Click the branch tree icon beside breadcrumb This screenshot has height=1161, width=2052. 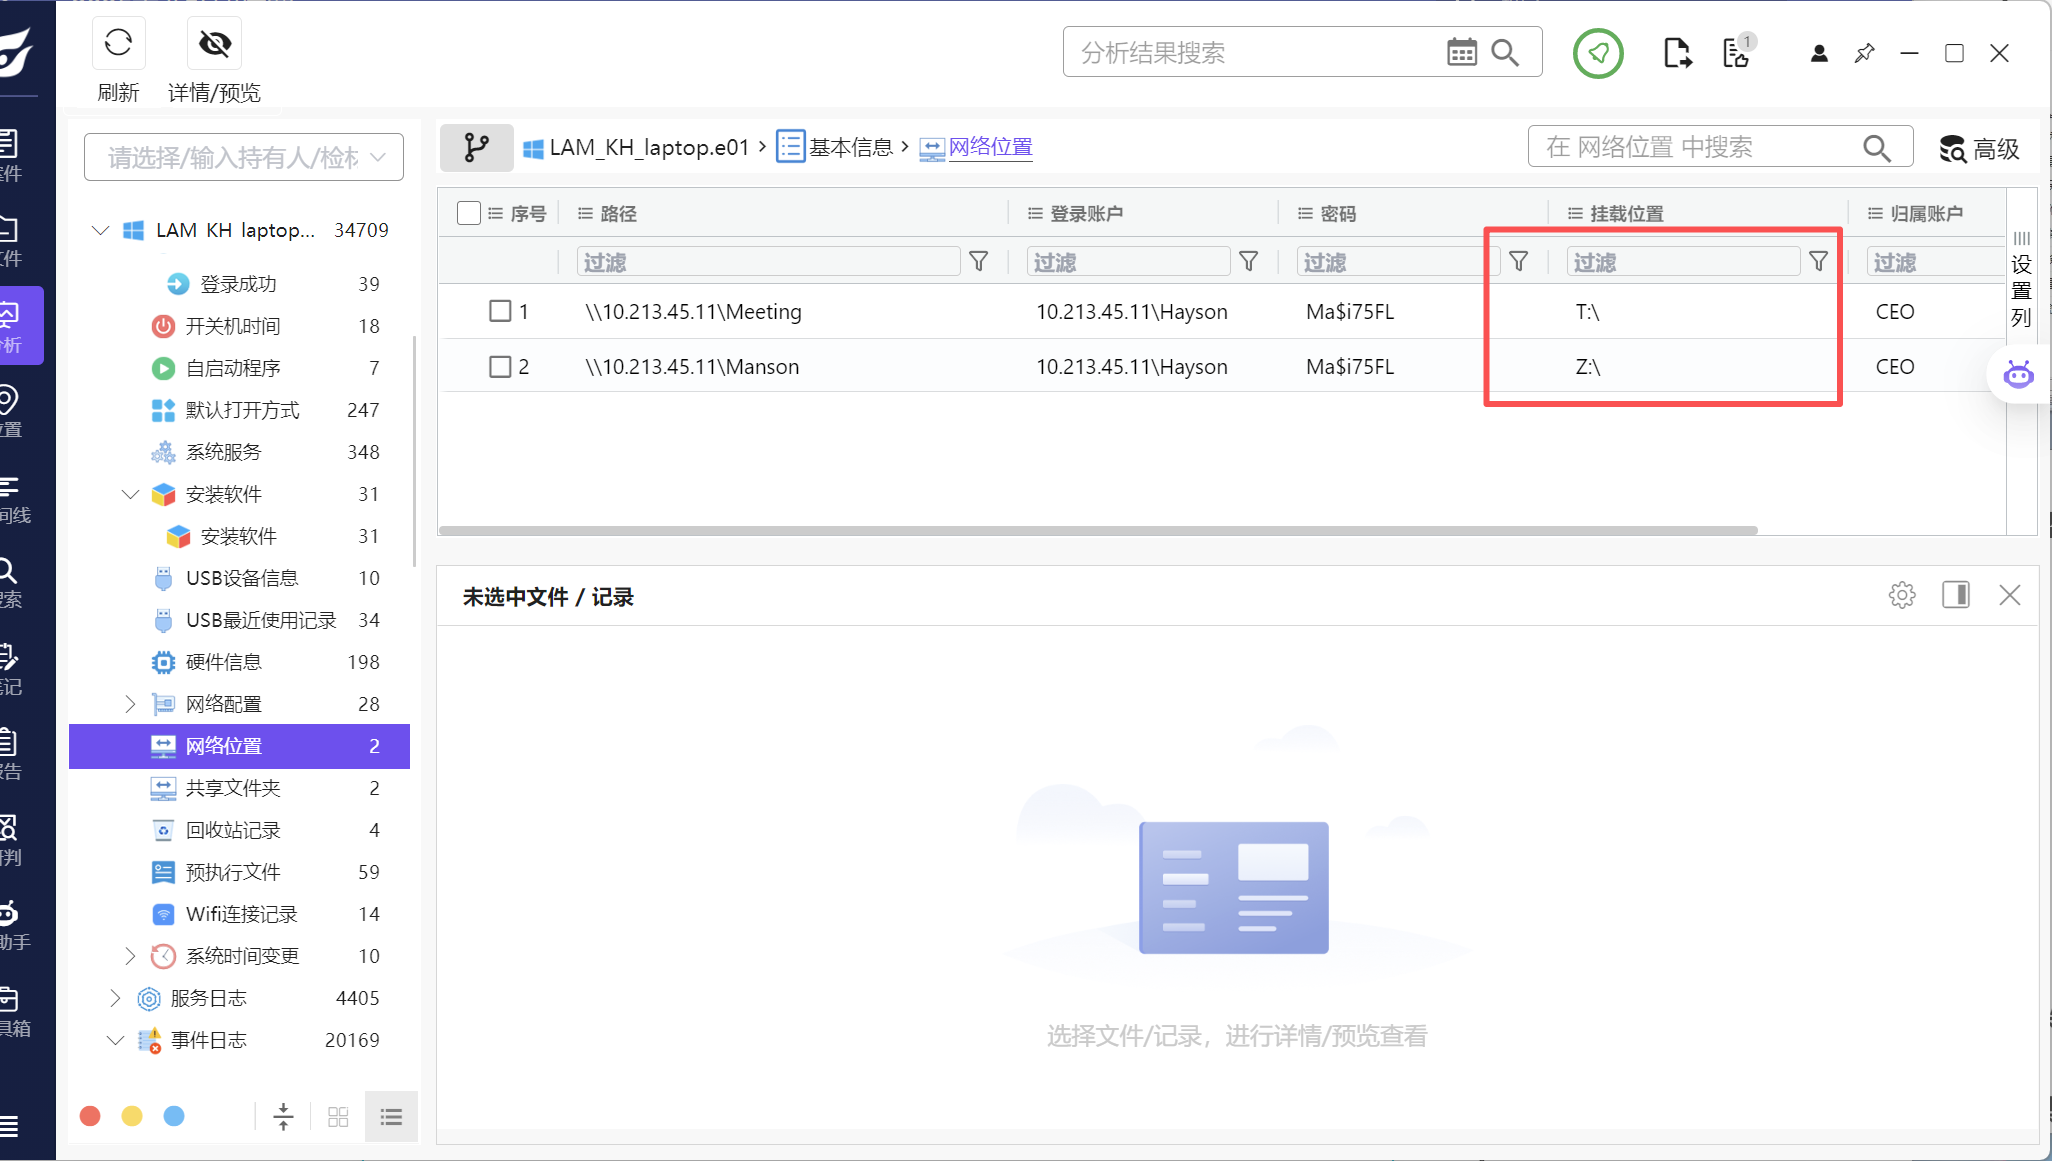tap(477, 148)
